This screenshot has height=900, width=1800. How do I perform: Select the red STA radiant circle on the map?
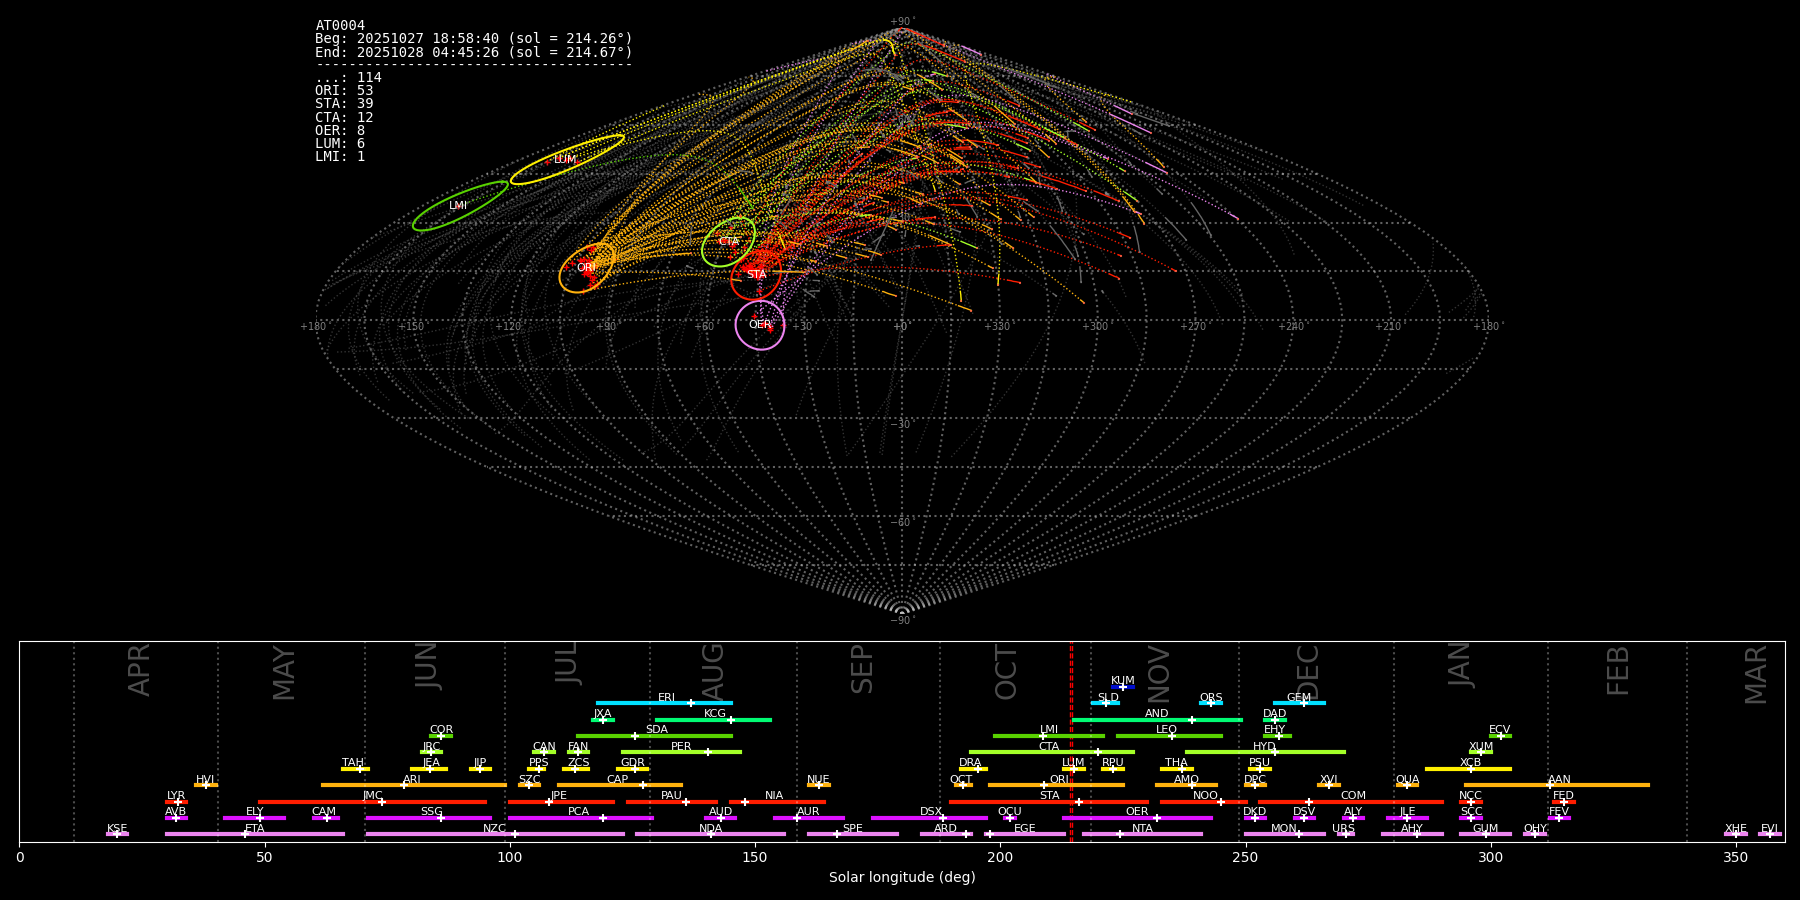tap(756, 275)
